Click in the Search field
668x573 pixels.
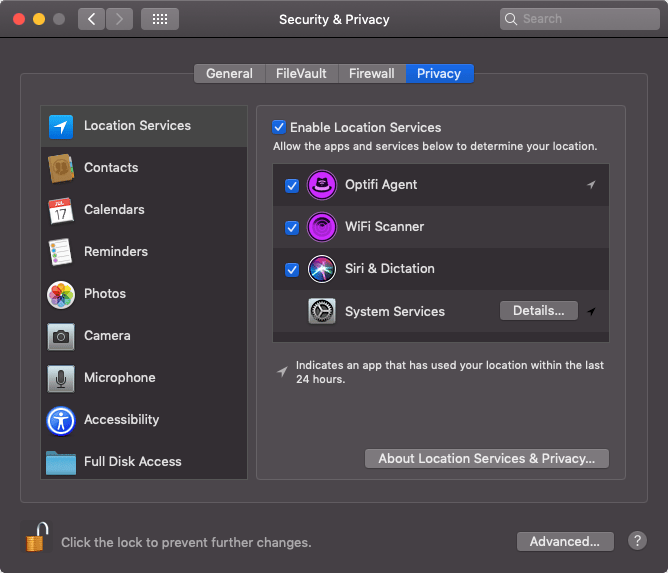pos(579,19)
